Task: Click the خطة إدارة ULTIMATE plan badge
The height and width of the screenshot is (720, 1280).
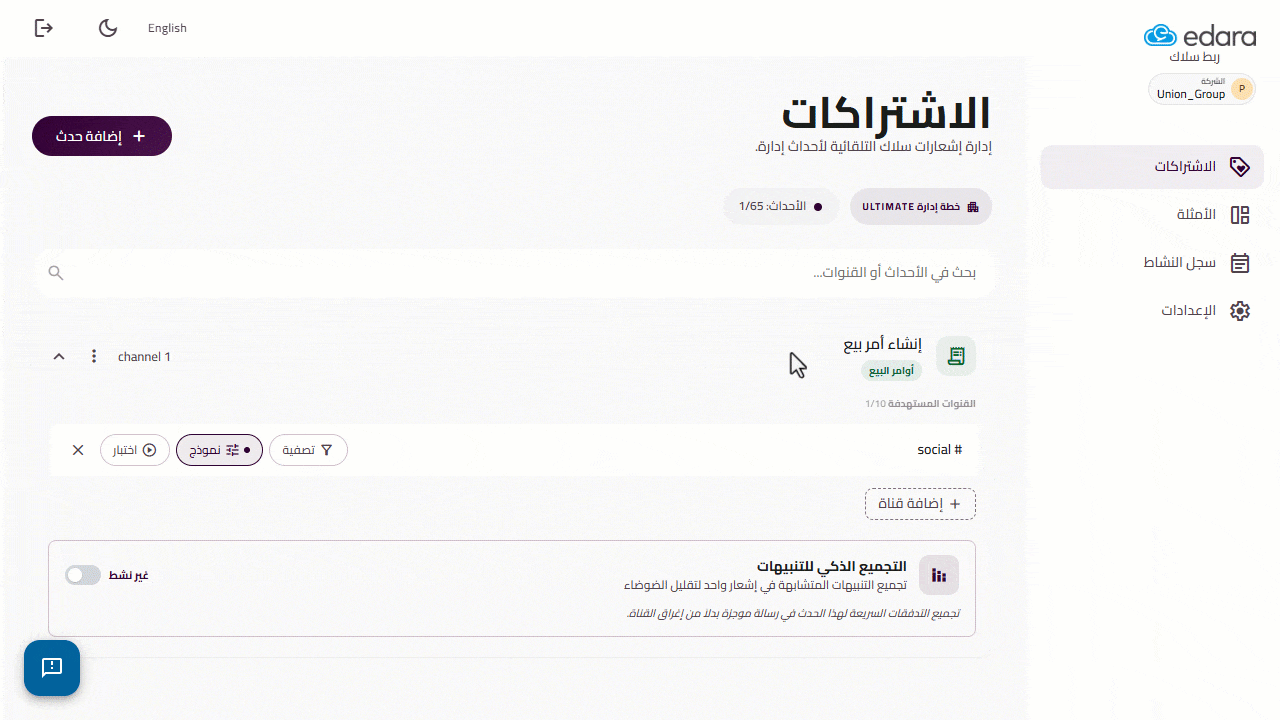Action: (921, 206)
